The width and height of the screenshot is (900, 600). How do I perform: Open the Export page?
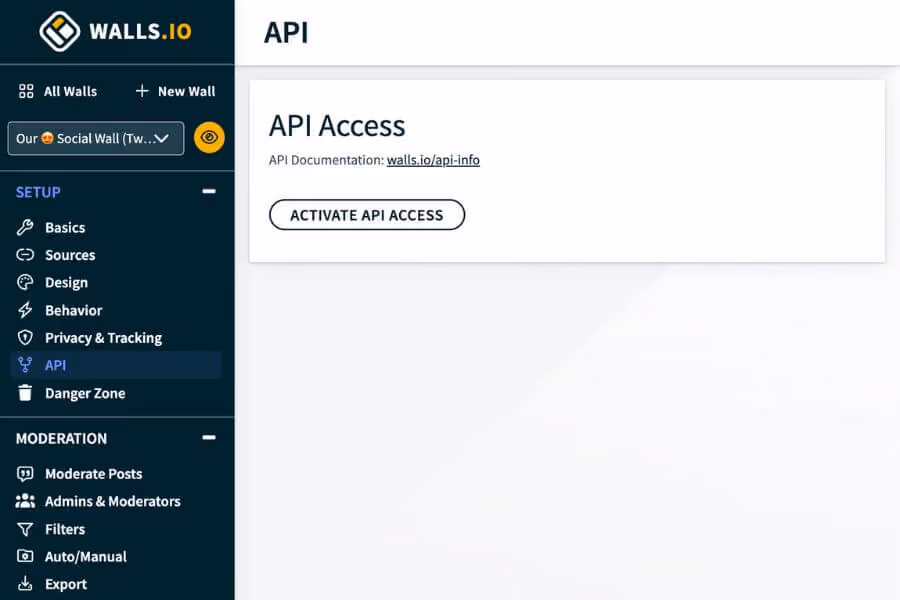(x=66, y=584)
